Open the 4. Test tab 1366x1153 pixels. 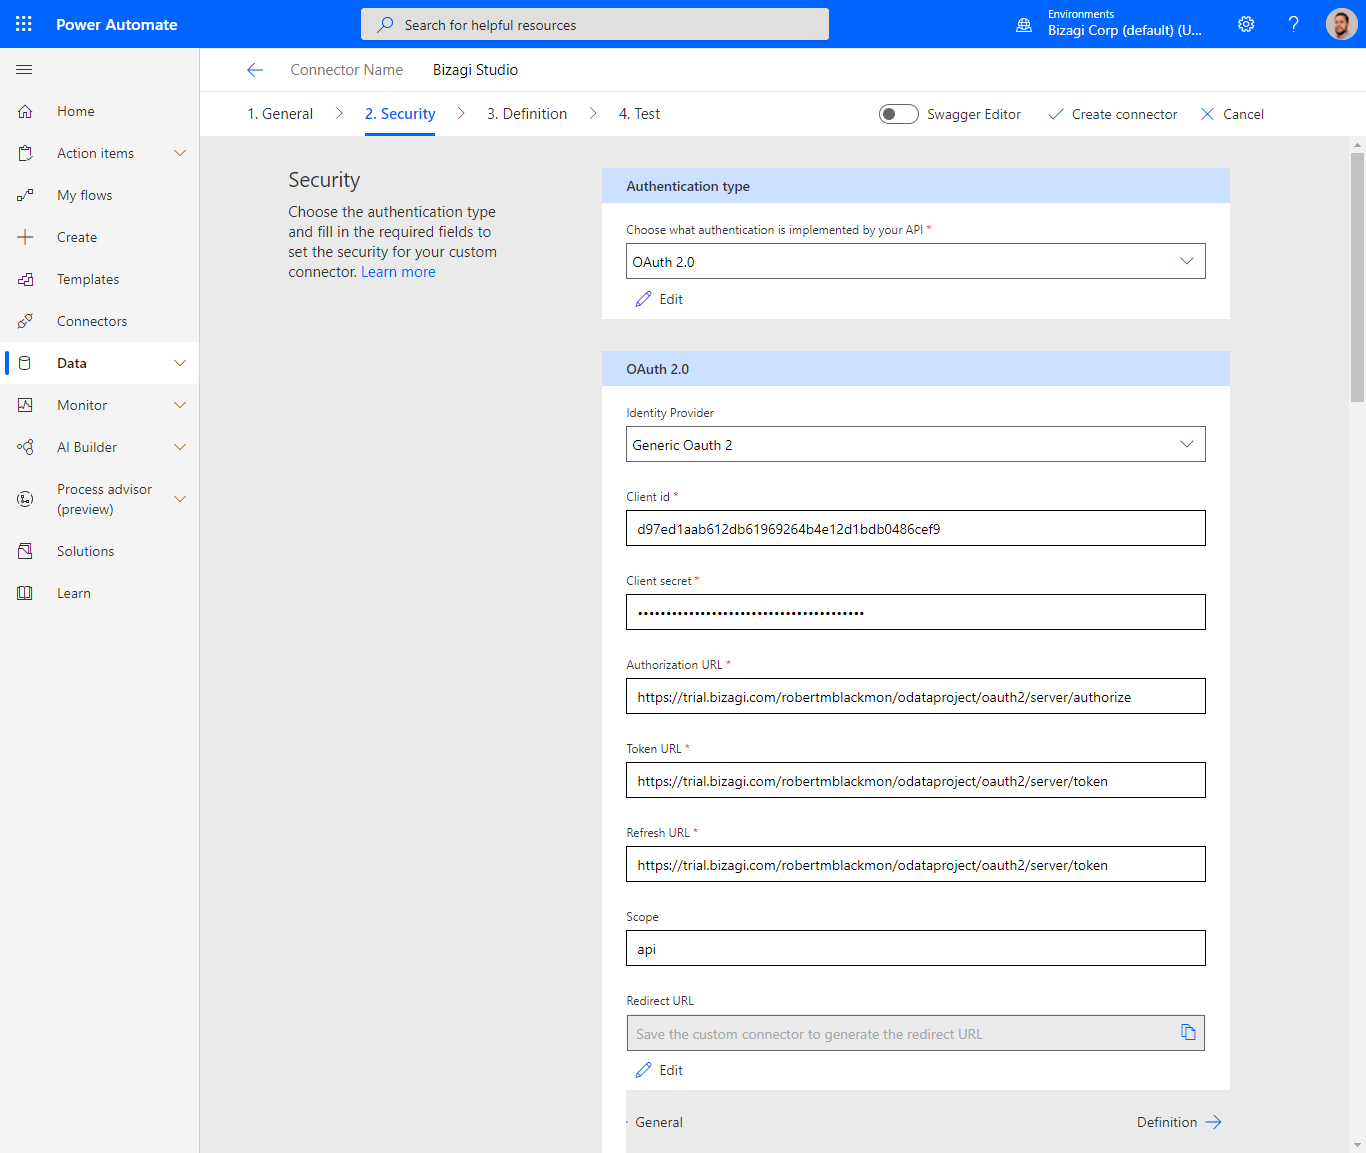pyautogui.click(x=639, y=114)
